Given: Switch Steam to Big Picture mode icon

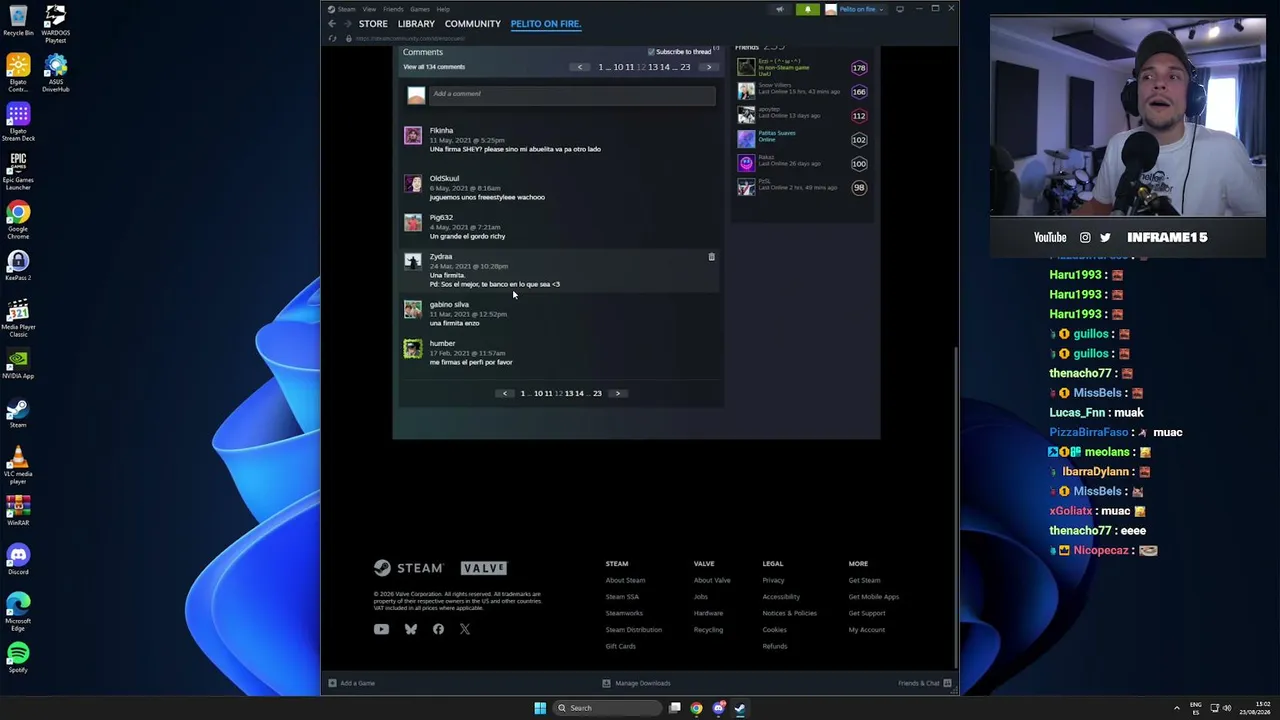Looking at the screenshot, I should 900,9.
